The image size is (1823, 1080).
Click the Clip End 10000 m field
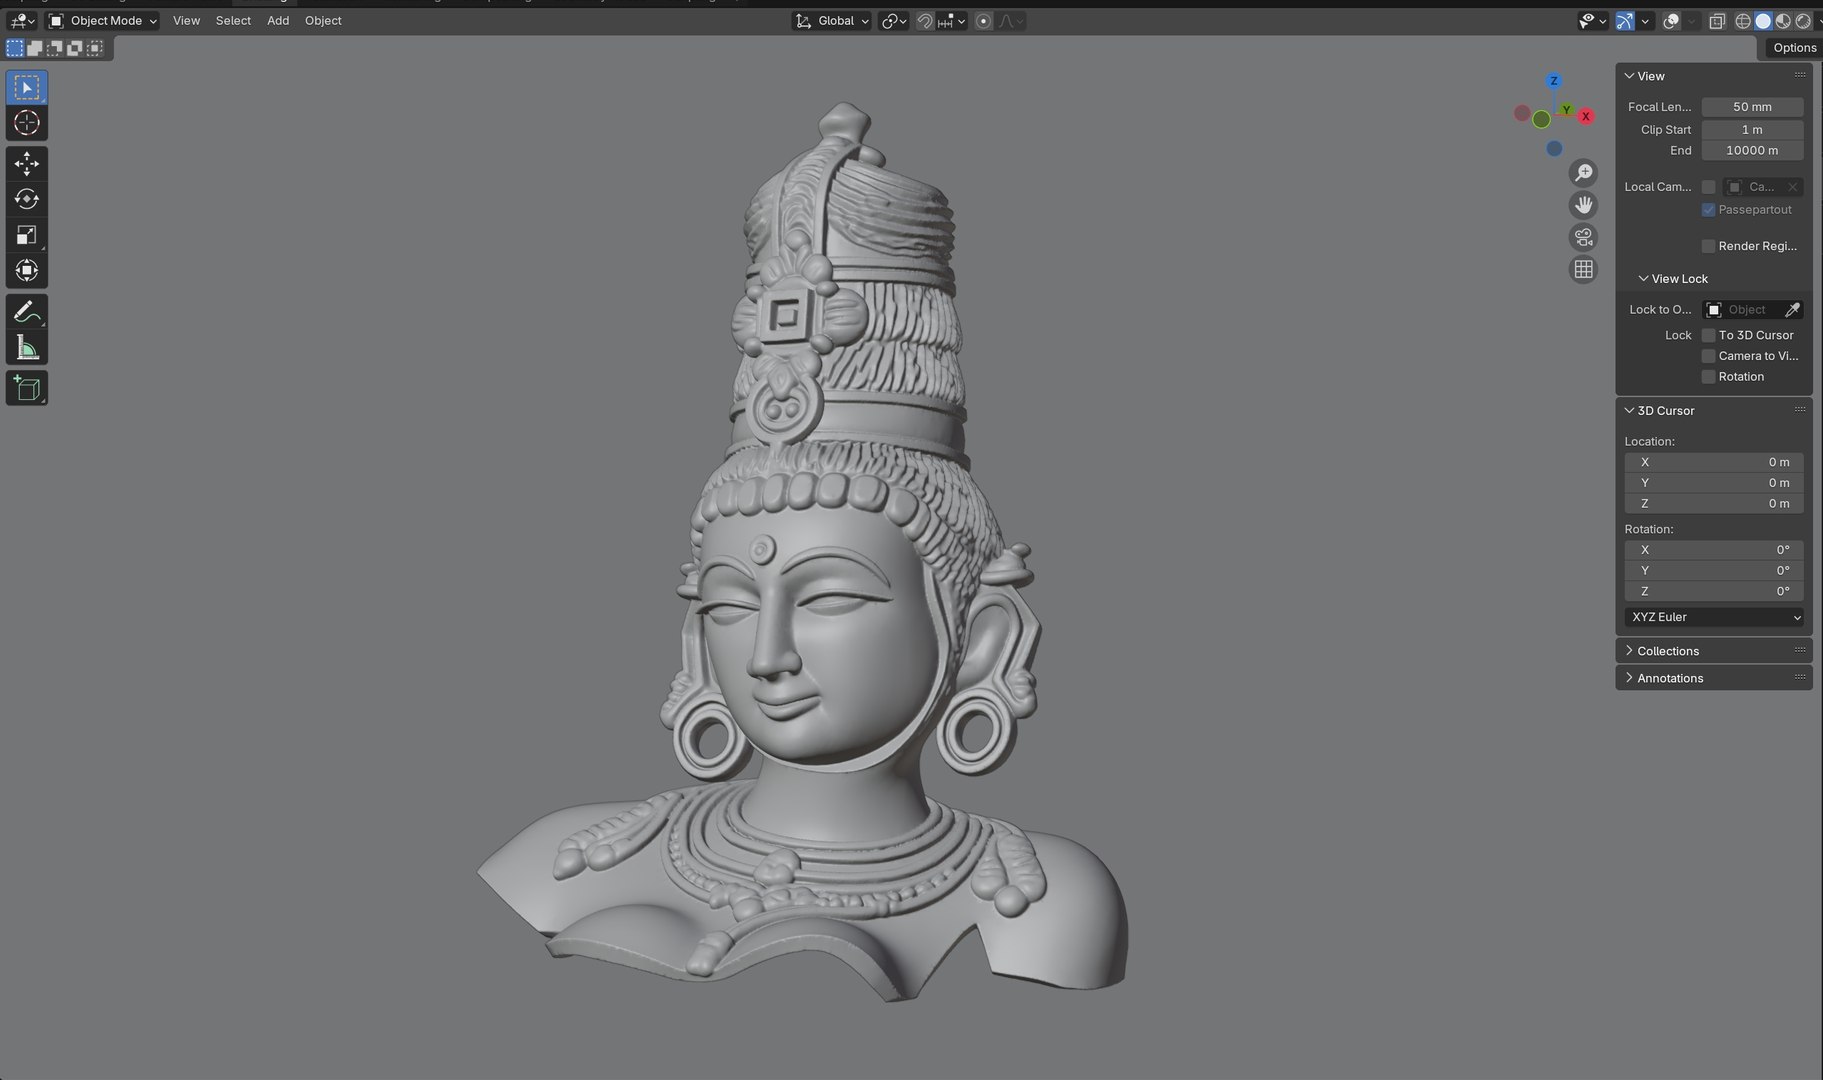[1752, 151]
